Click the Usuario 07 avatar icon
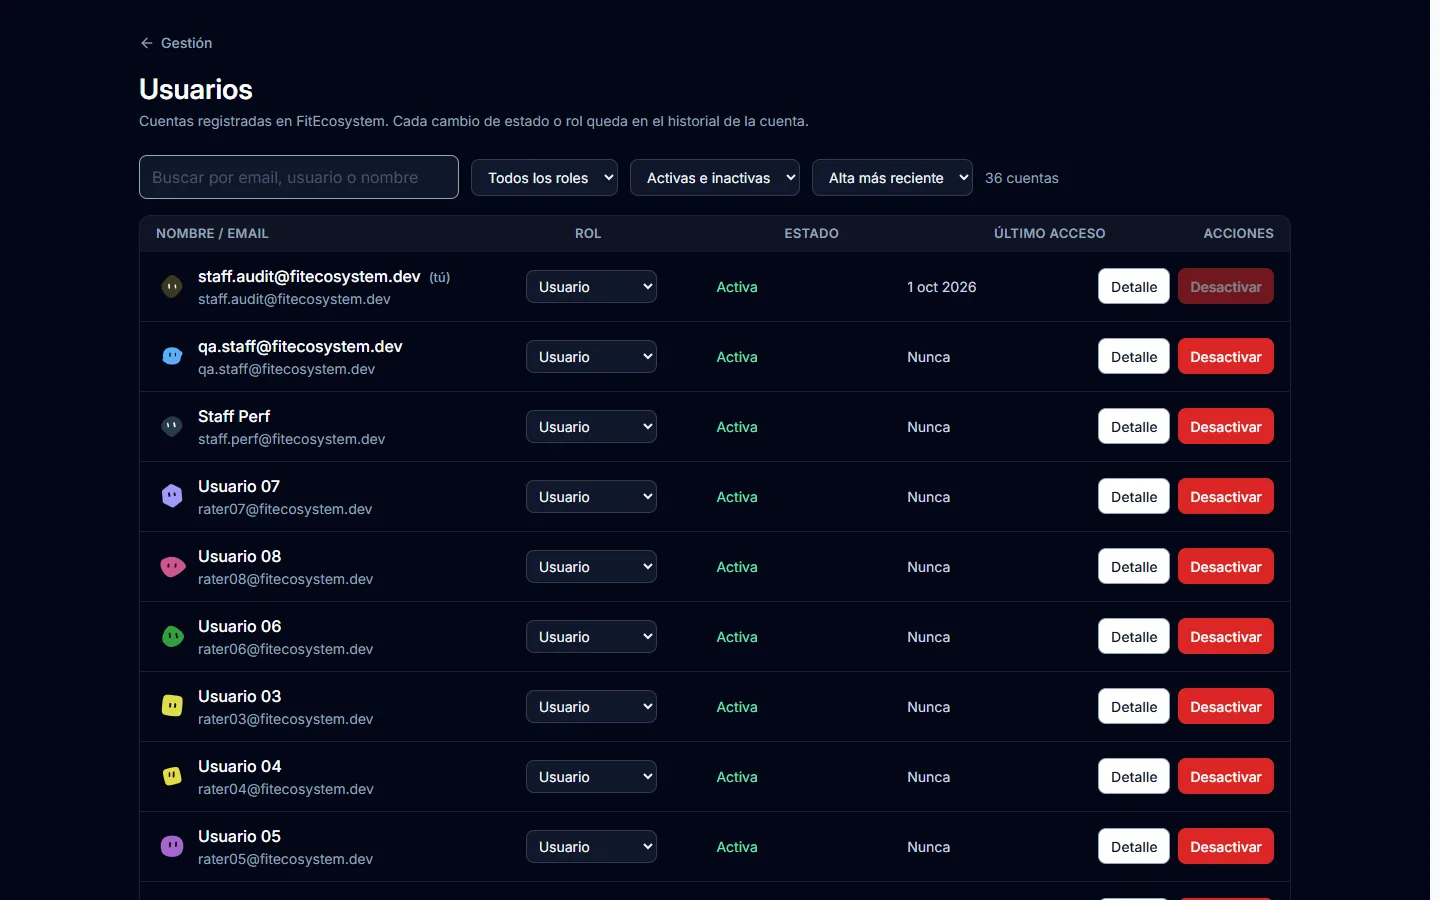This screenshot has width=1440, height=900. click(172, 497)
